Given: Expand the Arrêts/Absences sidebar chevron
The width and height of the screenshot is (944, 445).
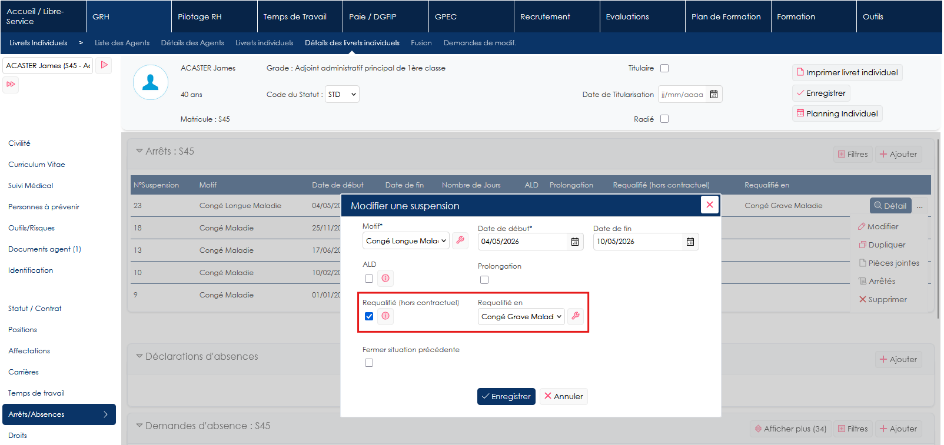Looking at the screenshot, I should tap(105, 414).
